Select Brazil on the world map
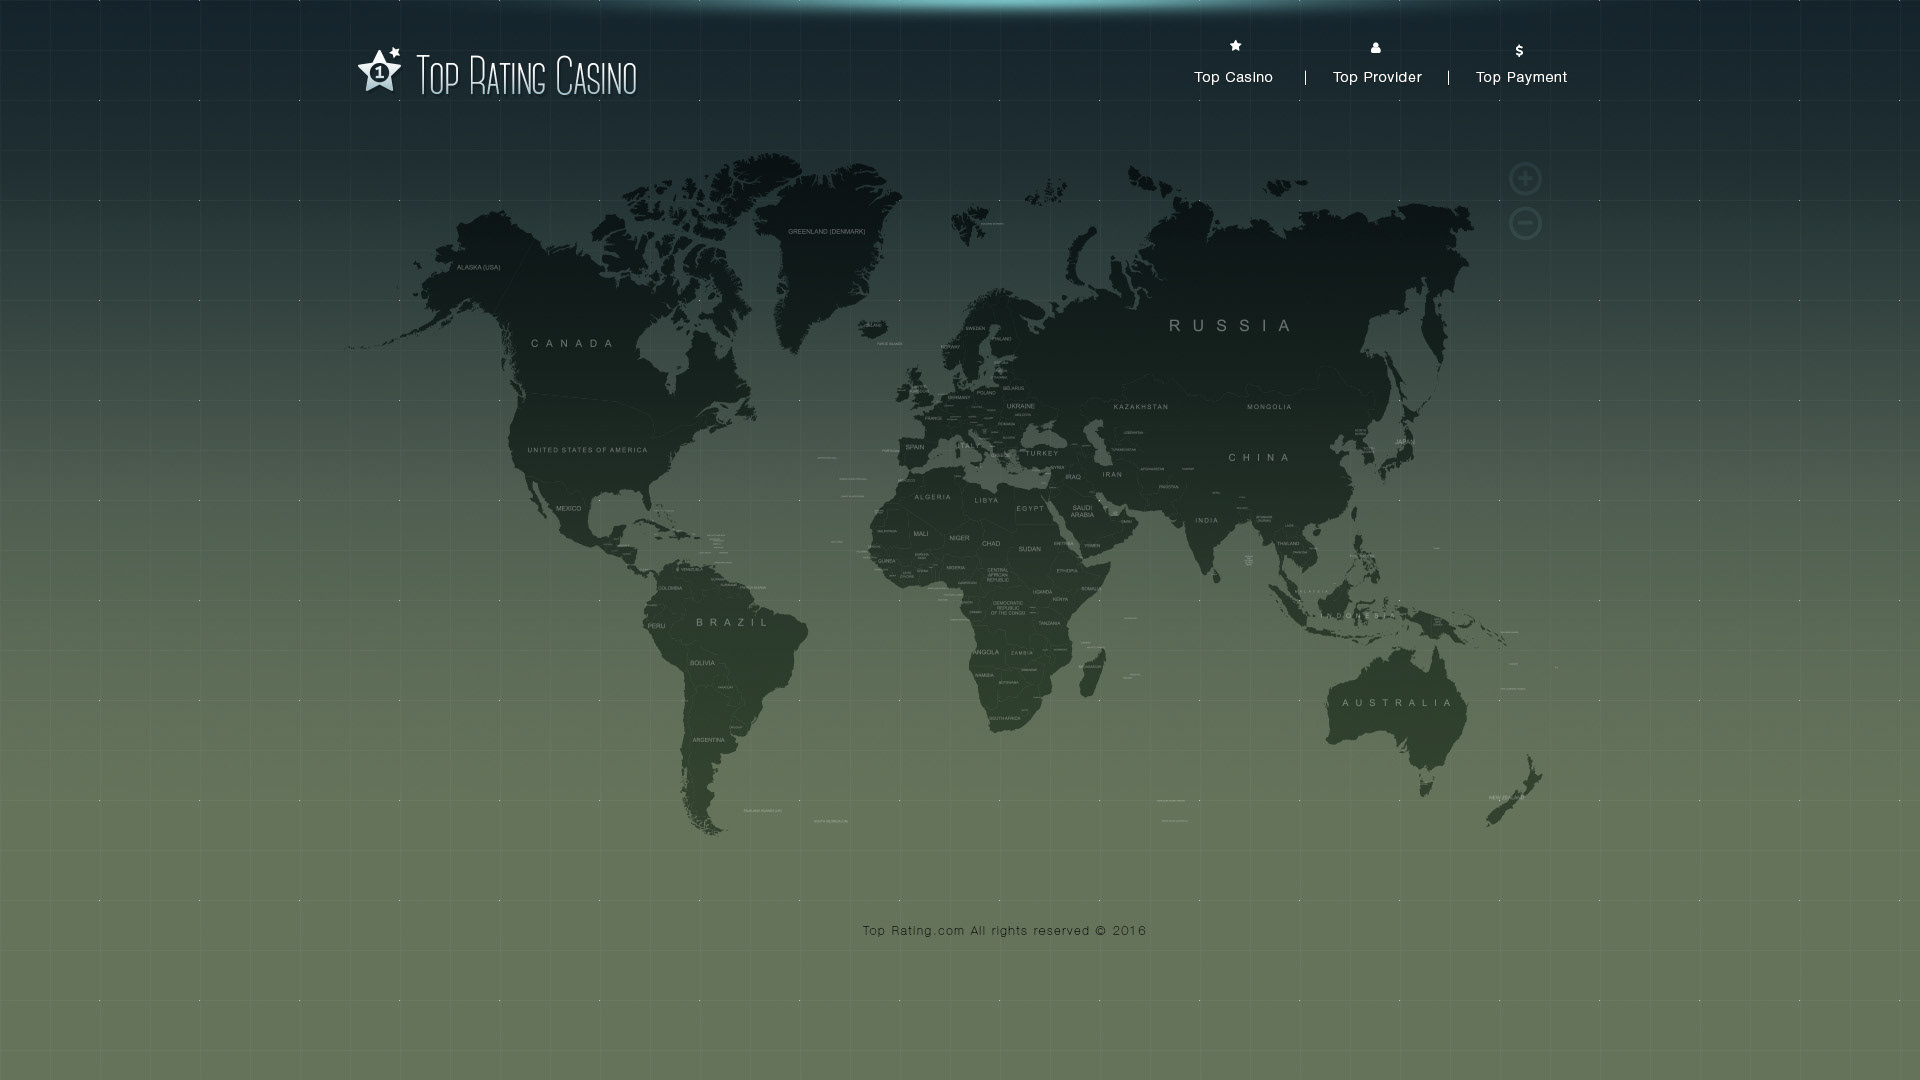Screen dimensions: 1920x1080 click(733, 622)
